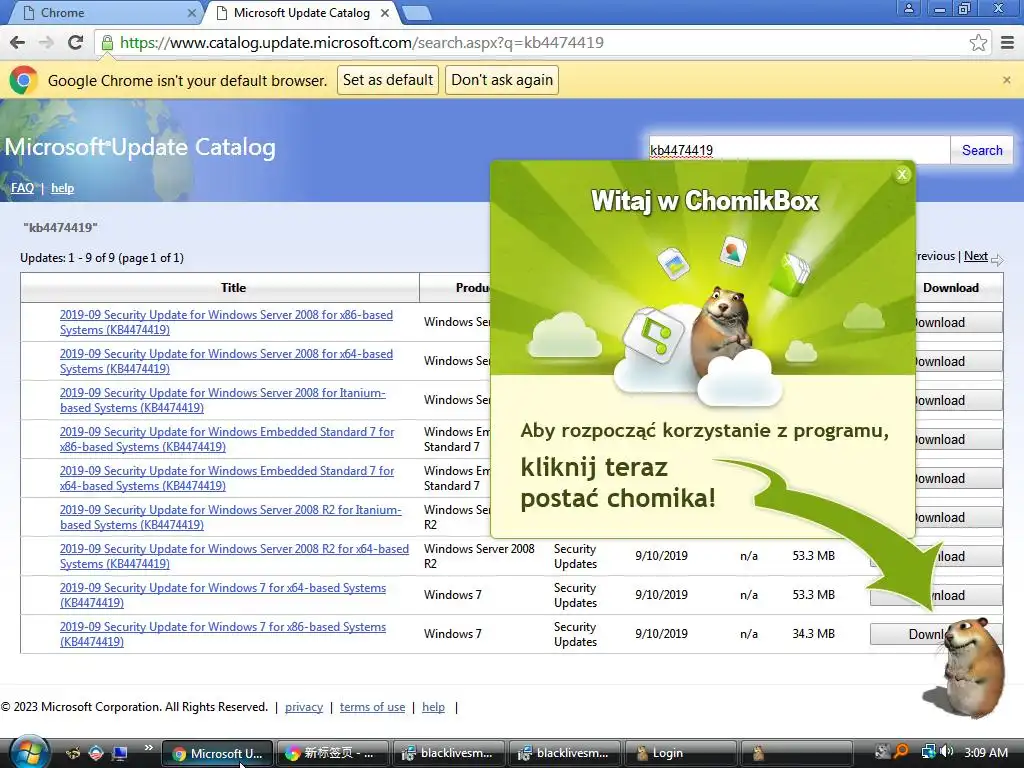Open the help link in header
1024x768 pixels.
(63, 188)
